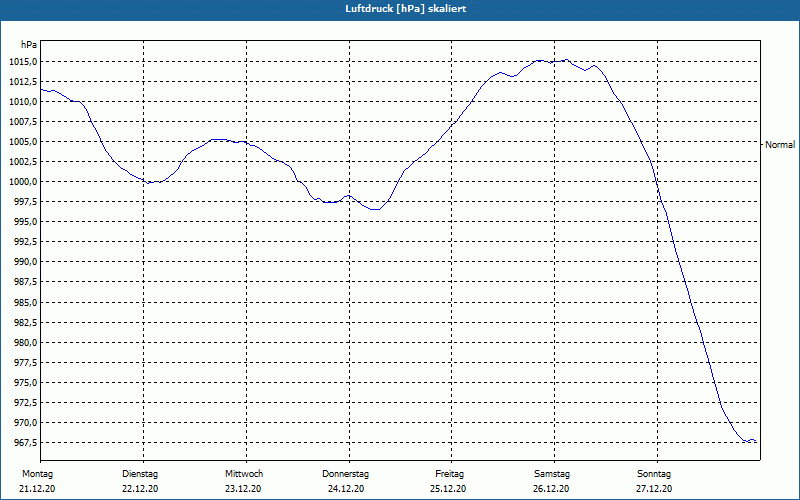
Task: Click the chart title "Luftdruck [hPa] skaliert"
Action: 406,9
